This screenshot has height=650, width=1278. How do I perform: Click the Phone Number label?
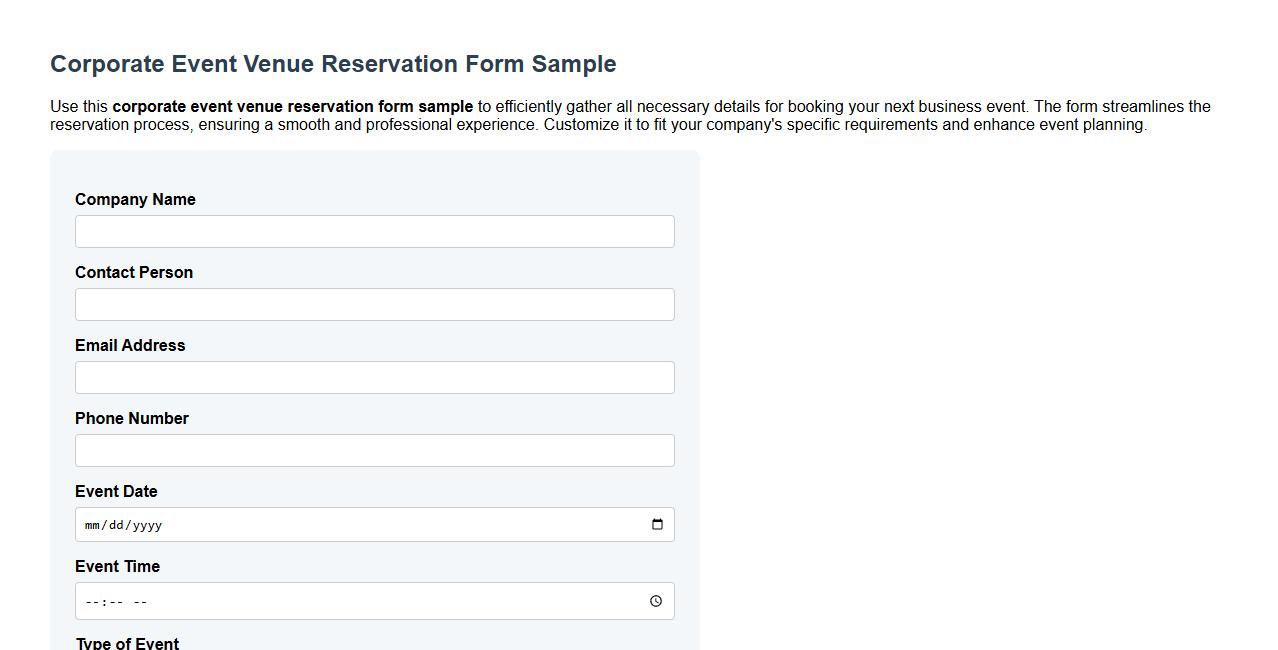pyautogui.click(x=131, y=418)
